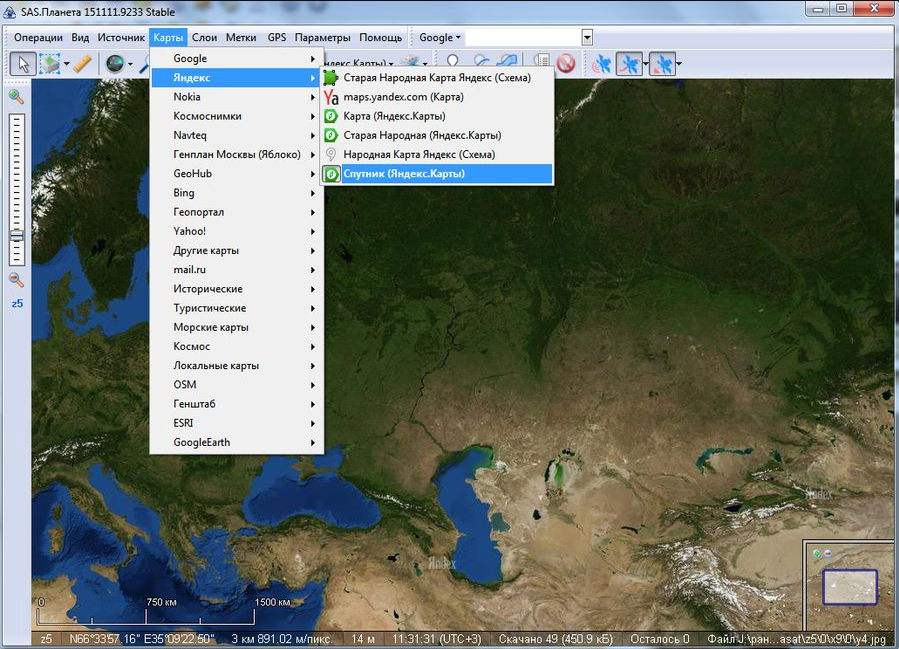Viewport: 899px width, 649px height.
Task: Click the mini-map zoom in icon
Action: [x=816, y=553]
